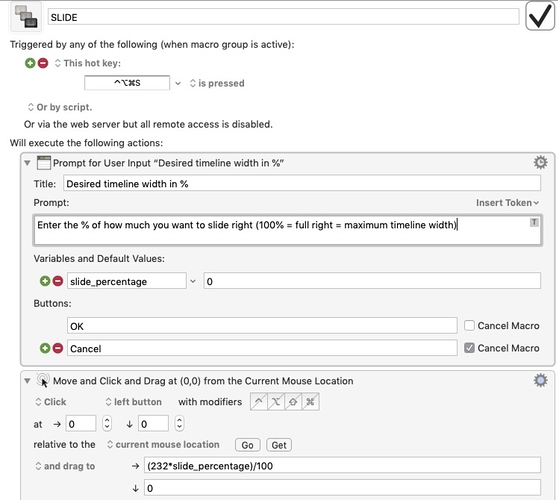The width and height of the screenshot is (558, 500).
Task: Open the slide_percentage variable dropdown
Action: pyautogui.click(x=193, y=281)
